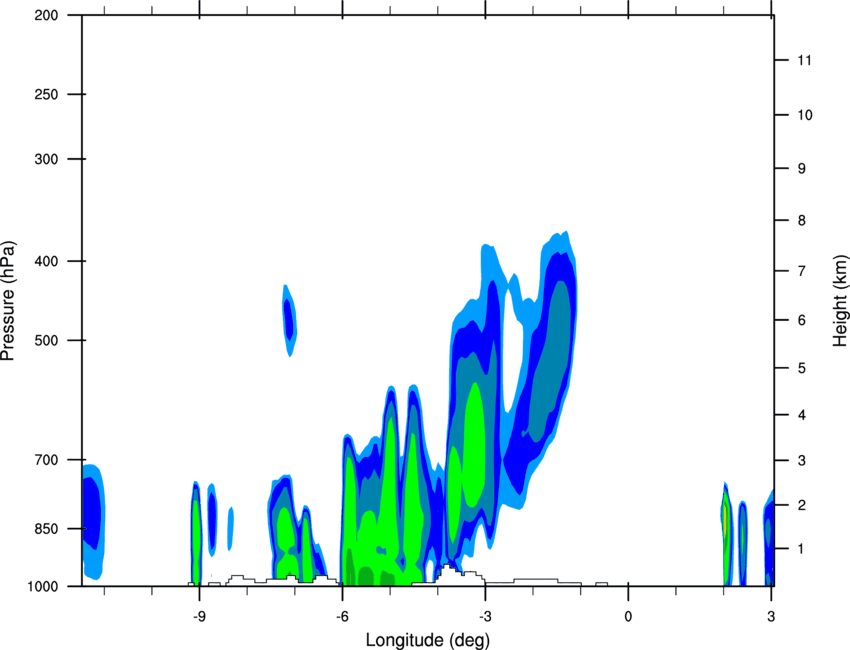Pick the 7 km height label
The width and height of the screenshot is (850, 650).
tap(802, 271)
